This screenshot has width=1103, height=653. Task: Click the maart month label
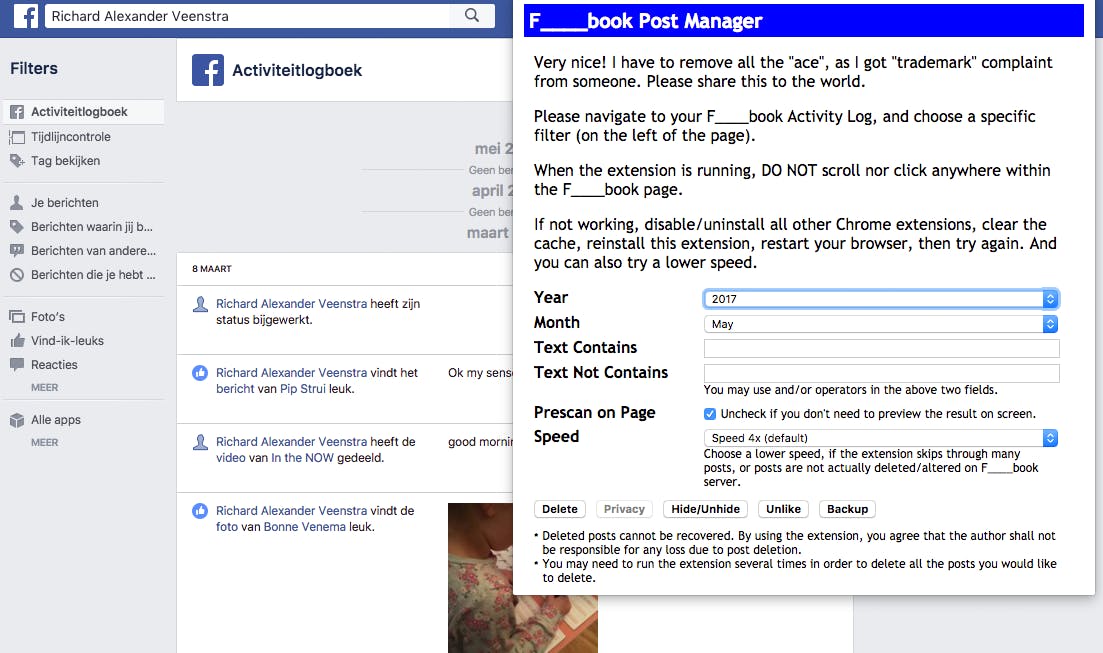(487, 233)
